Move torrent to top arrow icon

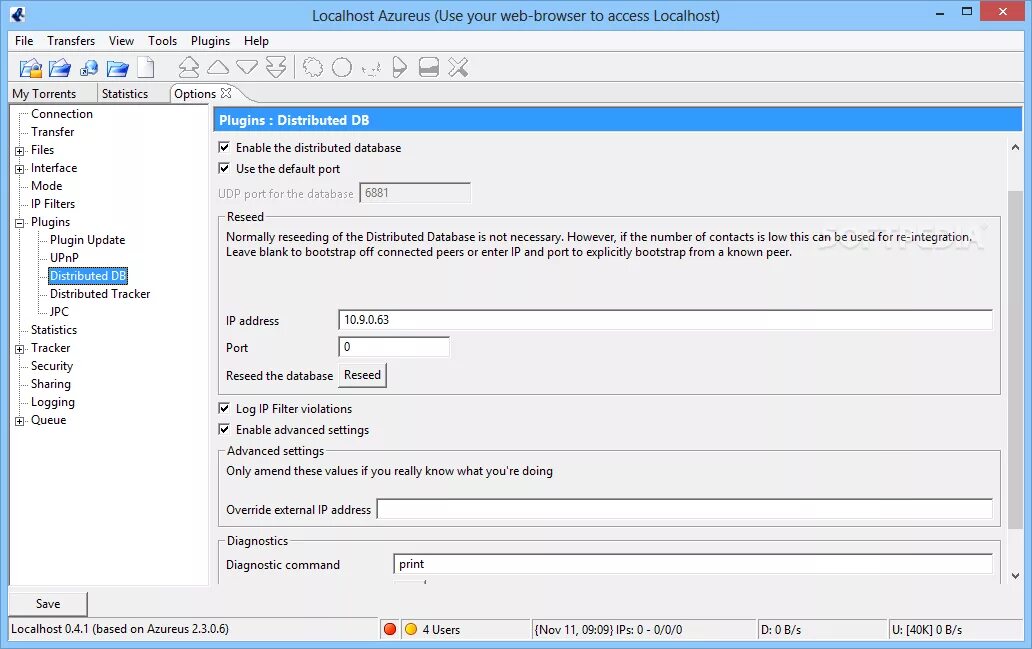click(x=189, y=67)
